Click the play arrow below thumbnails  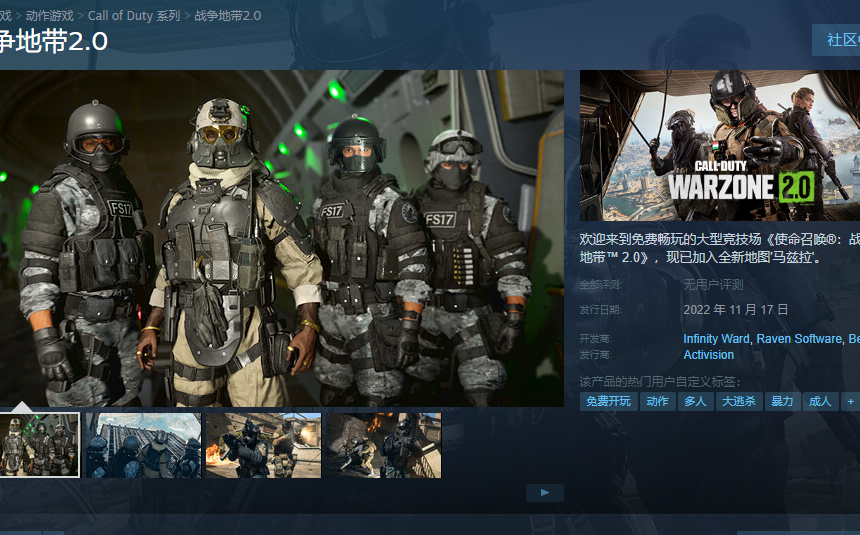click(545, 492)
